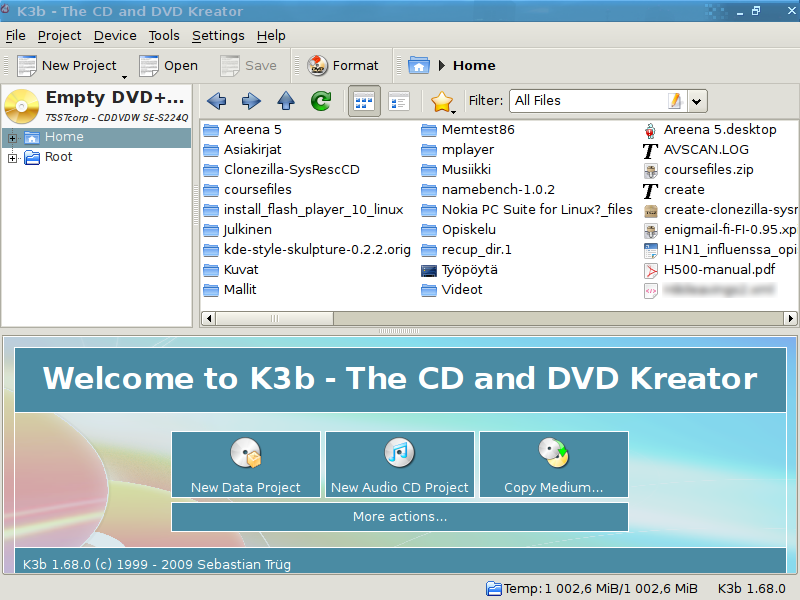The image size is (800, 600).
Task: Select the H500-manual.pdf file
Action: (710, 269)
